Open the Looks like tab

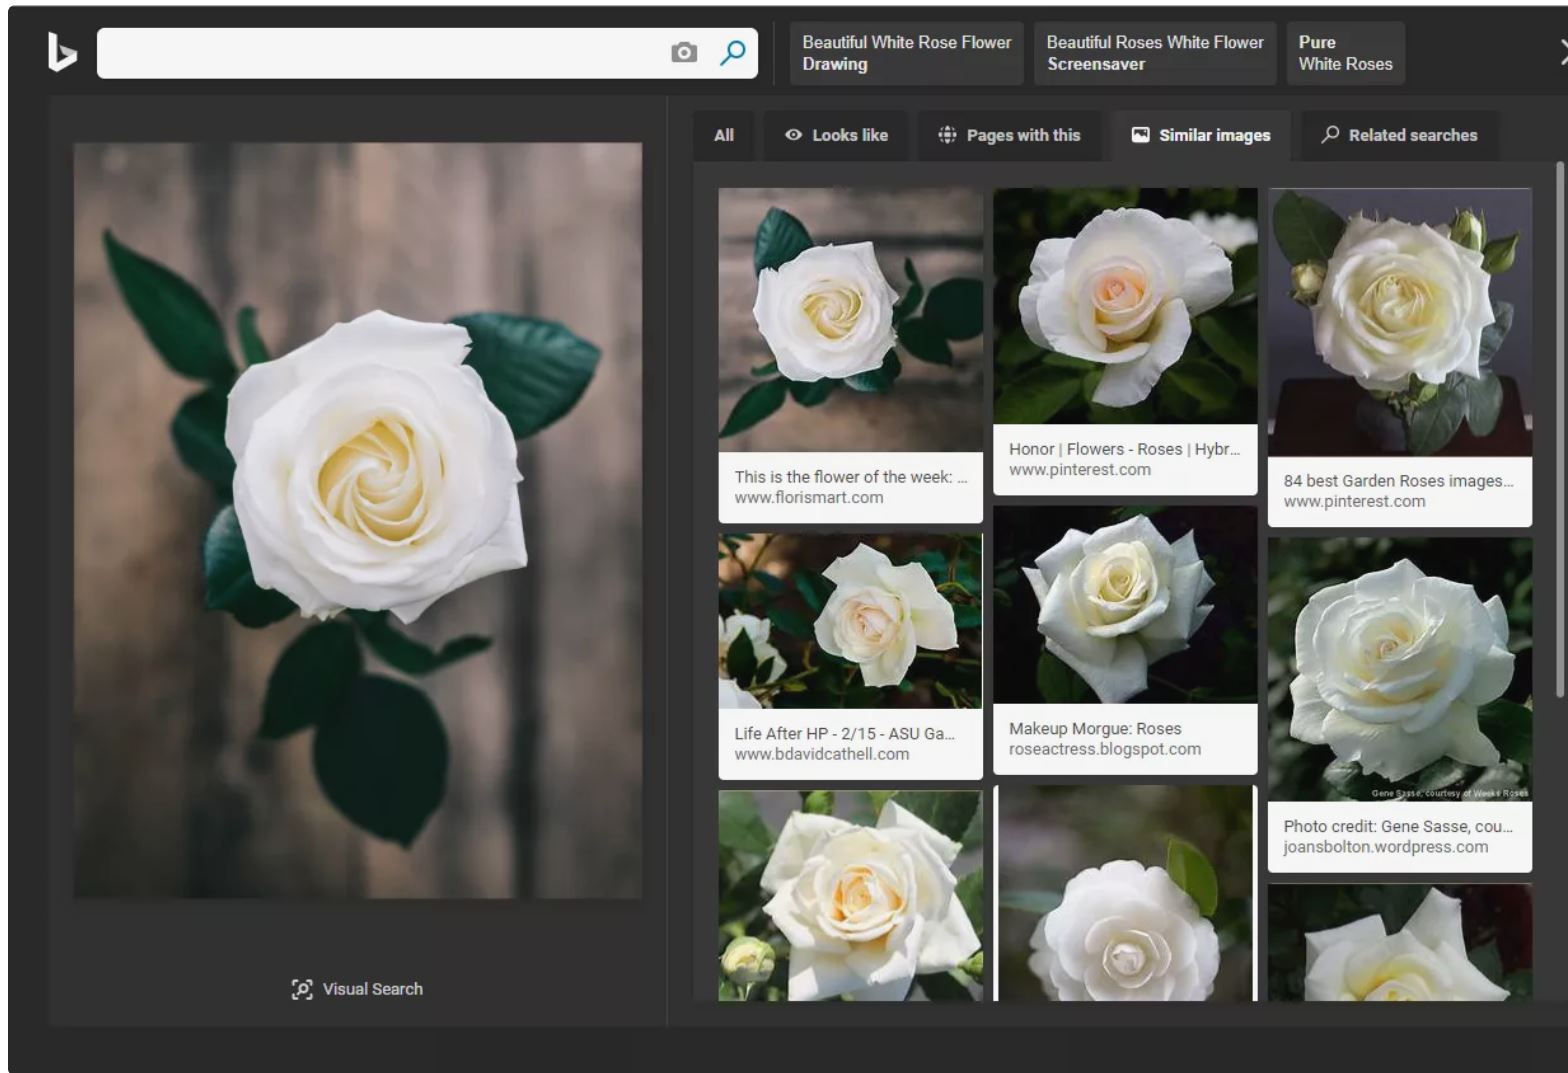(836, 135)
